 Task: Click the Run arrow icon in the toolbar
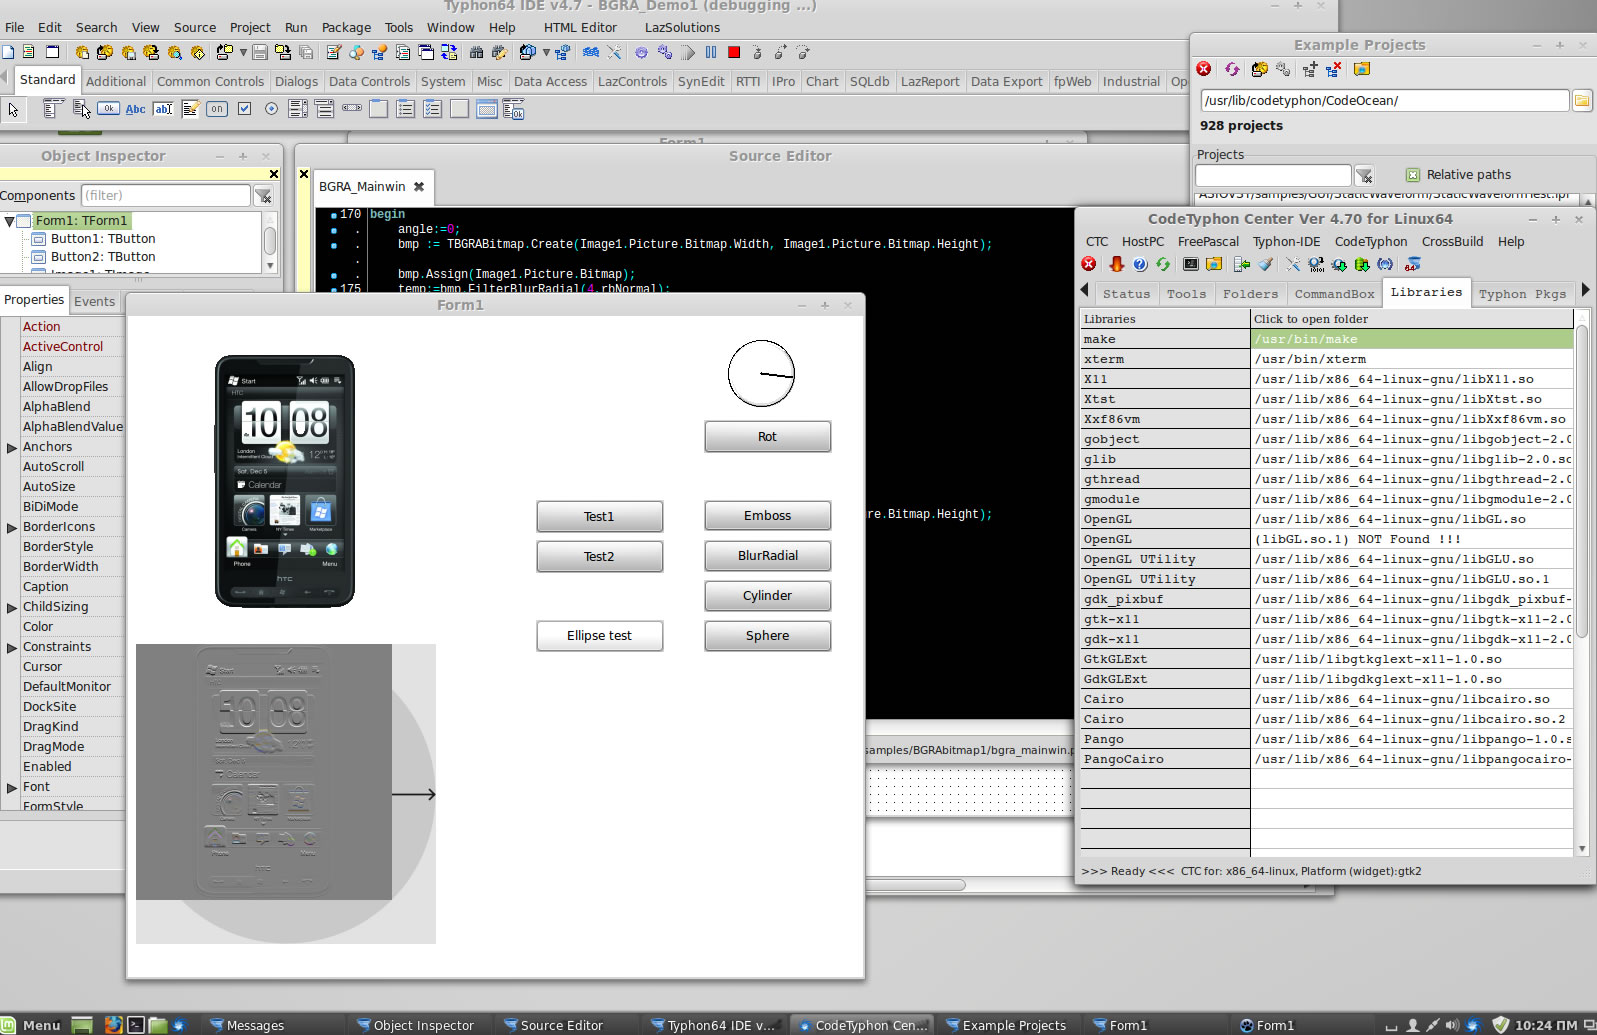688,52
